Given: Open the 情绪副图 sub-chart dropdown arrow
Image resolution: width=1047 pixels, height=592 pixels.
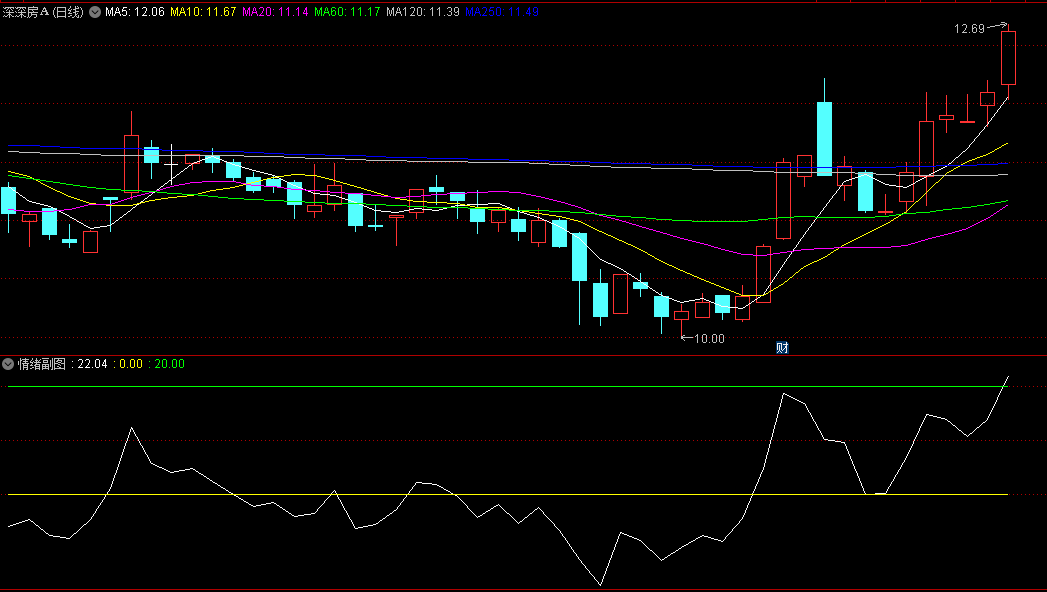Looking at the screenshot, I should (x=8, y=364).
